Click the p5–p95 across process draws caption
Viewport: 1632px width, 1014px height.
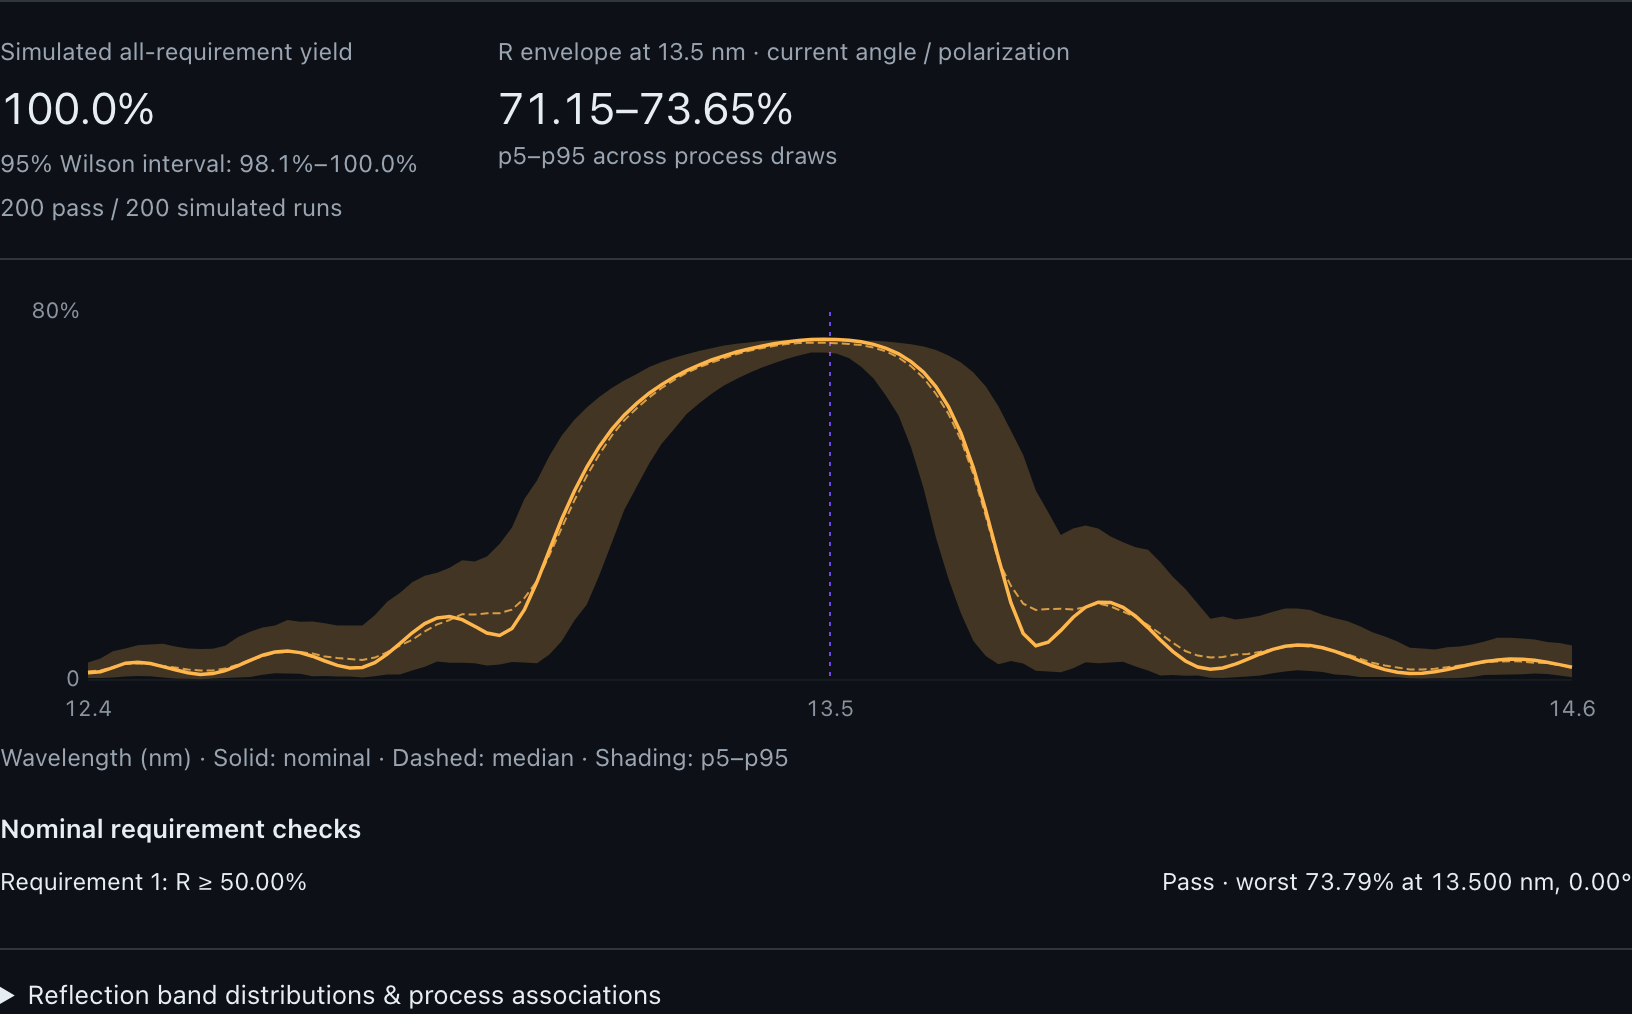click(667, 156)
